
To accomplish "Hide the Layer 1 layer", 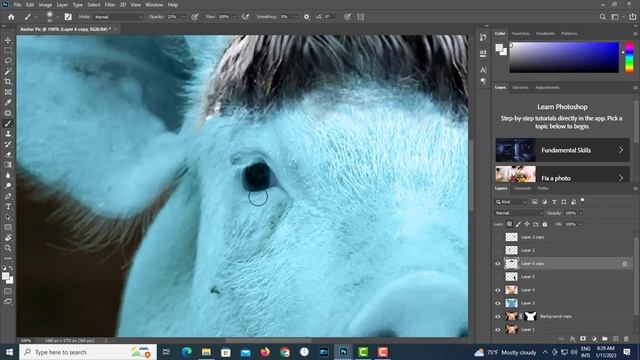I will (498, 329).
